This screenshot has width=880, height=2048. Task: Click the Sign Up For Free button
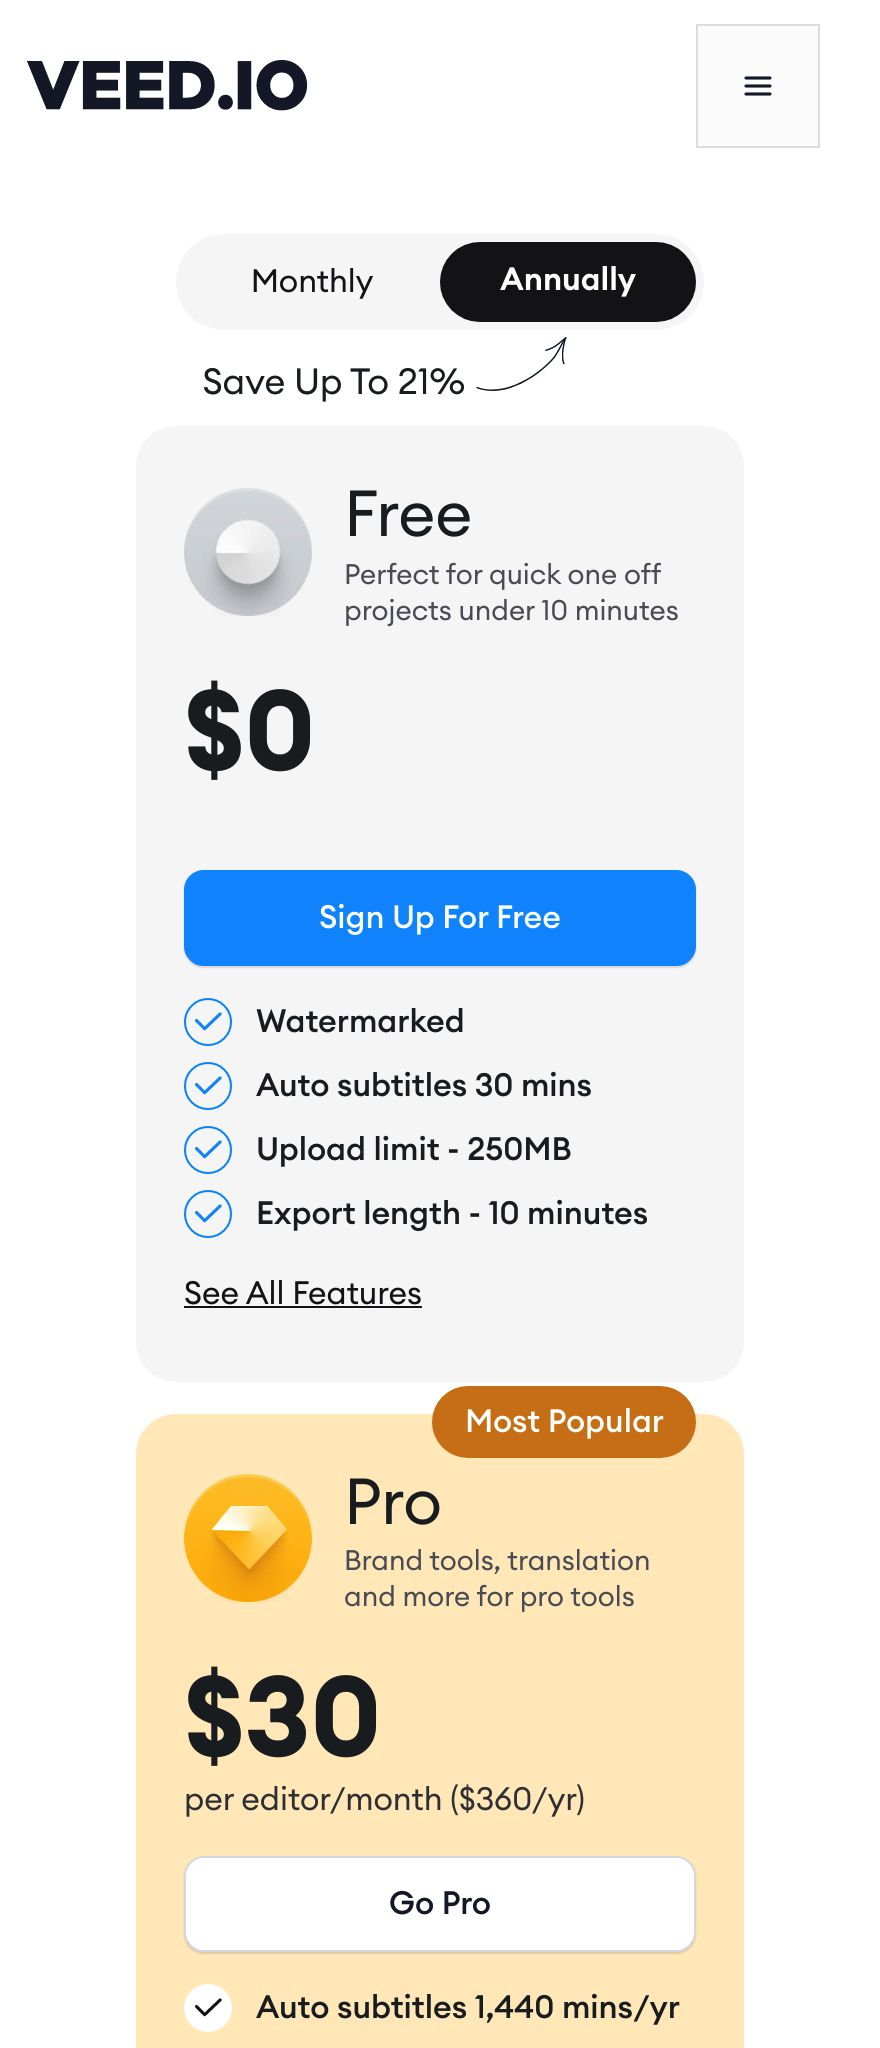(x=440, y=918)
